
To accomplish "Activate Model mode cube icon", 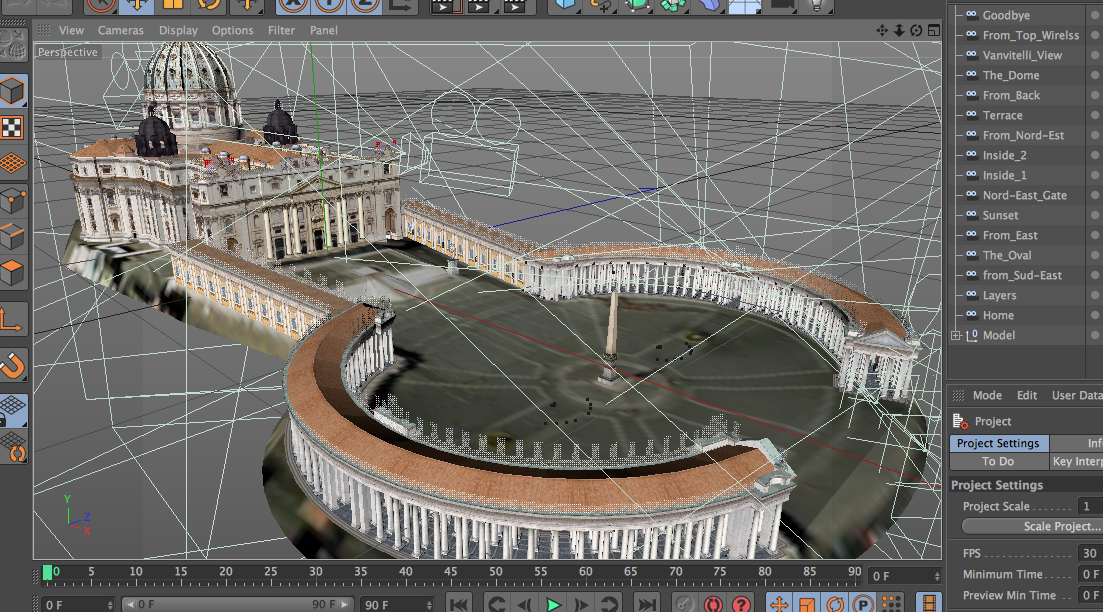I will point(13,91).
